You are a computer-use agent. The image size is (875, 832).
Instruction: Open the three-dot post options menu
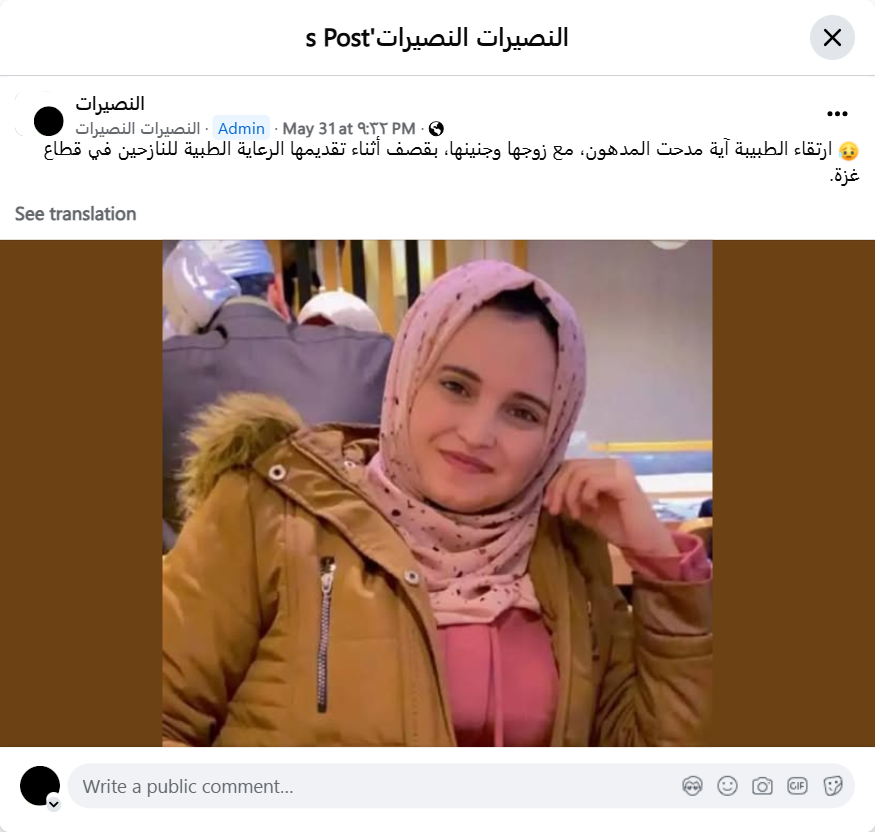tap(837, 114)
